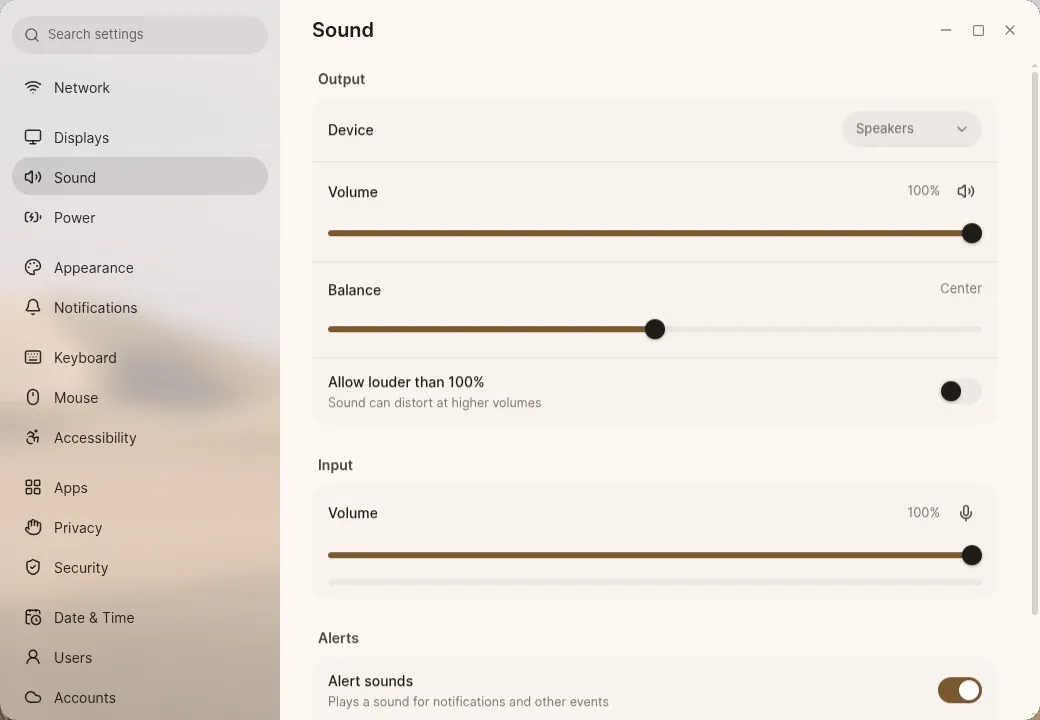Image resolution: width=1040 pixels, height=720 pixels.
Task: Open Accessibility settings page
Action: pos(140,438)
